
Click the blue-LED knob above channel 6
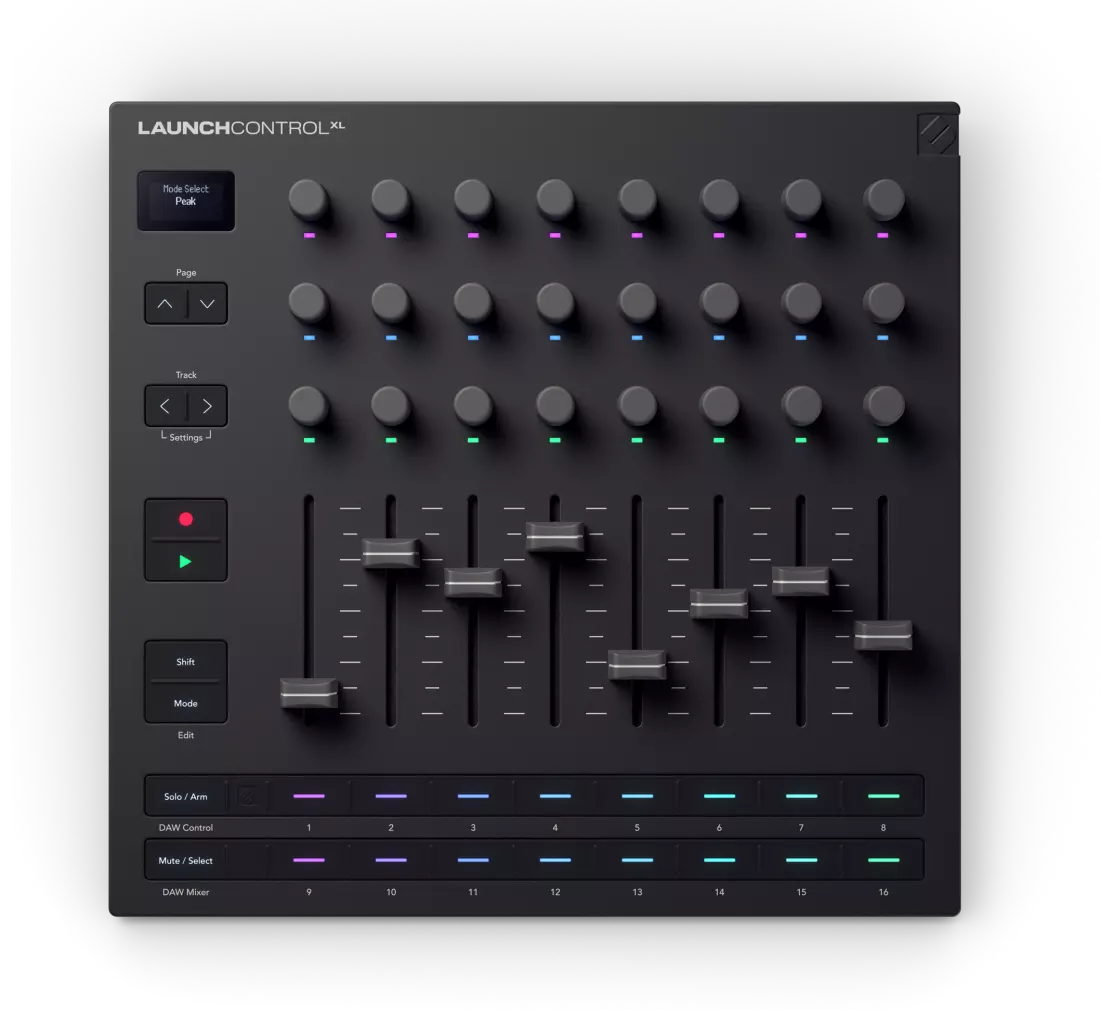pos(719,302)
